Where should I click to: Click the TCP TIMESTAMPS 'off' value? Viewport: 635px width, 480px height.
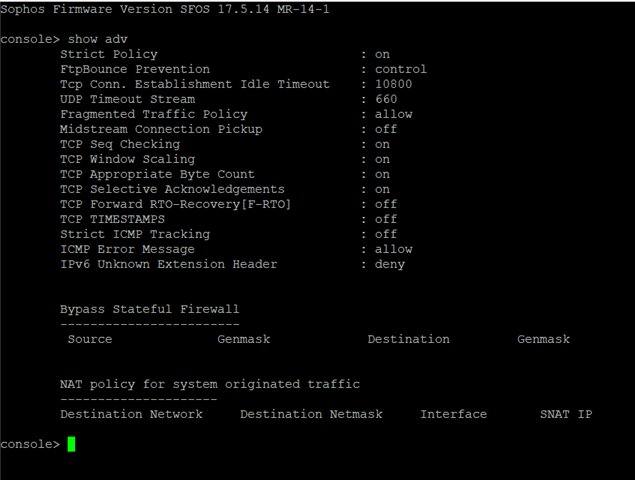[386, 219]
